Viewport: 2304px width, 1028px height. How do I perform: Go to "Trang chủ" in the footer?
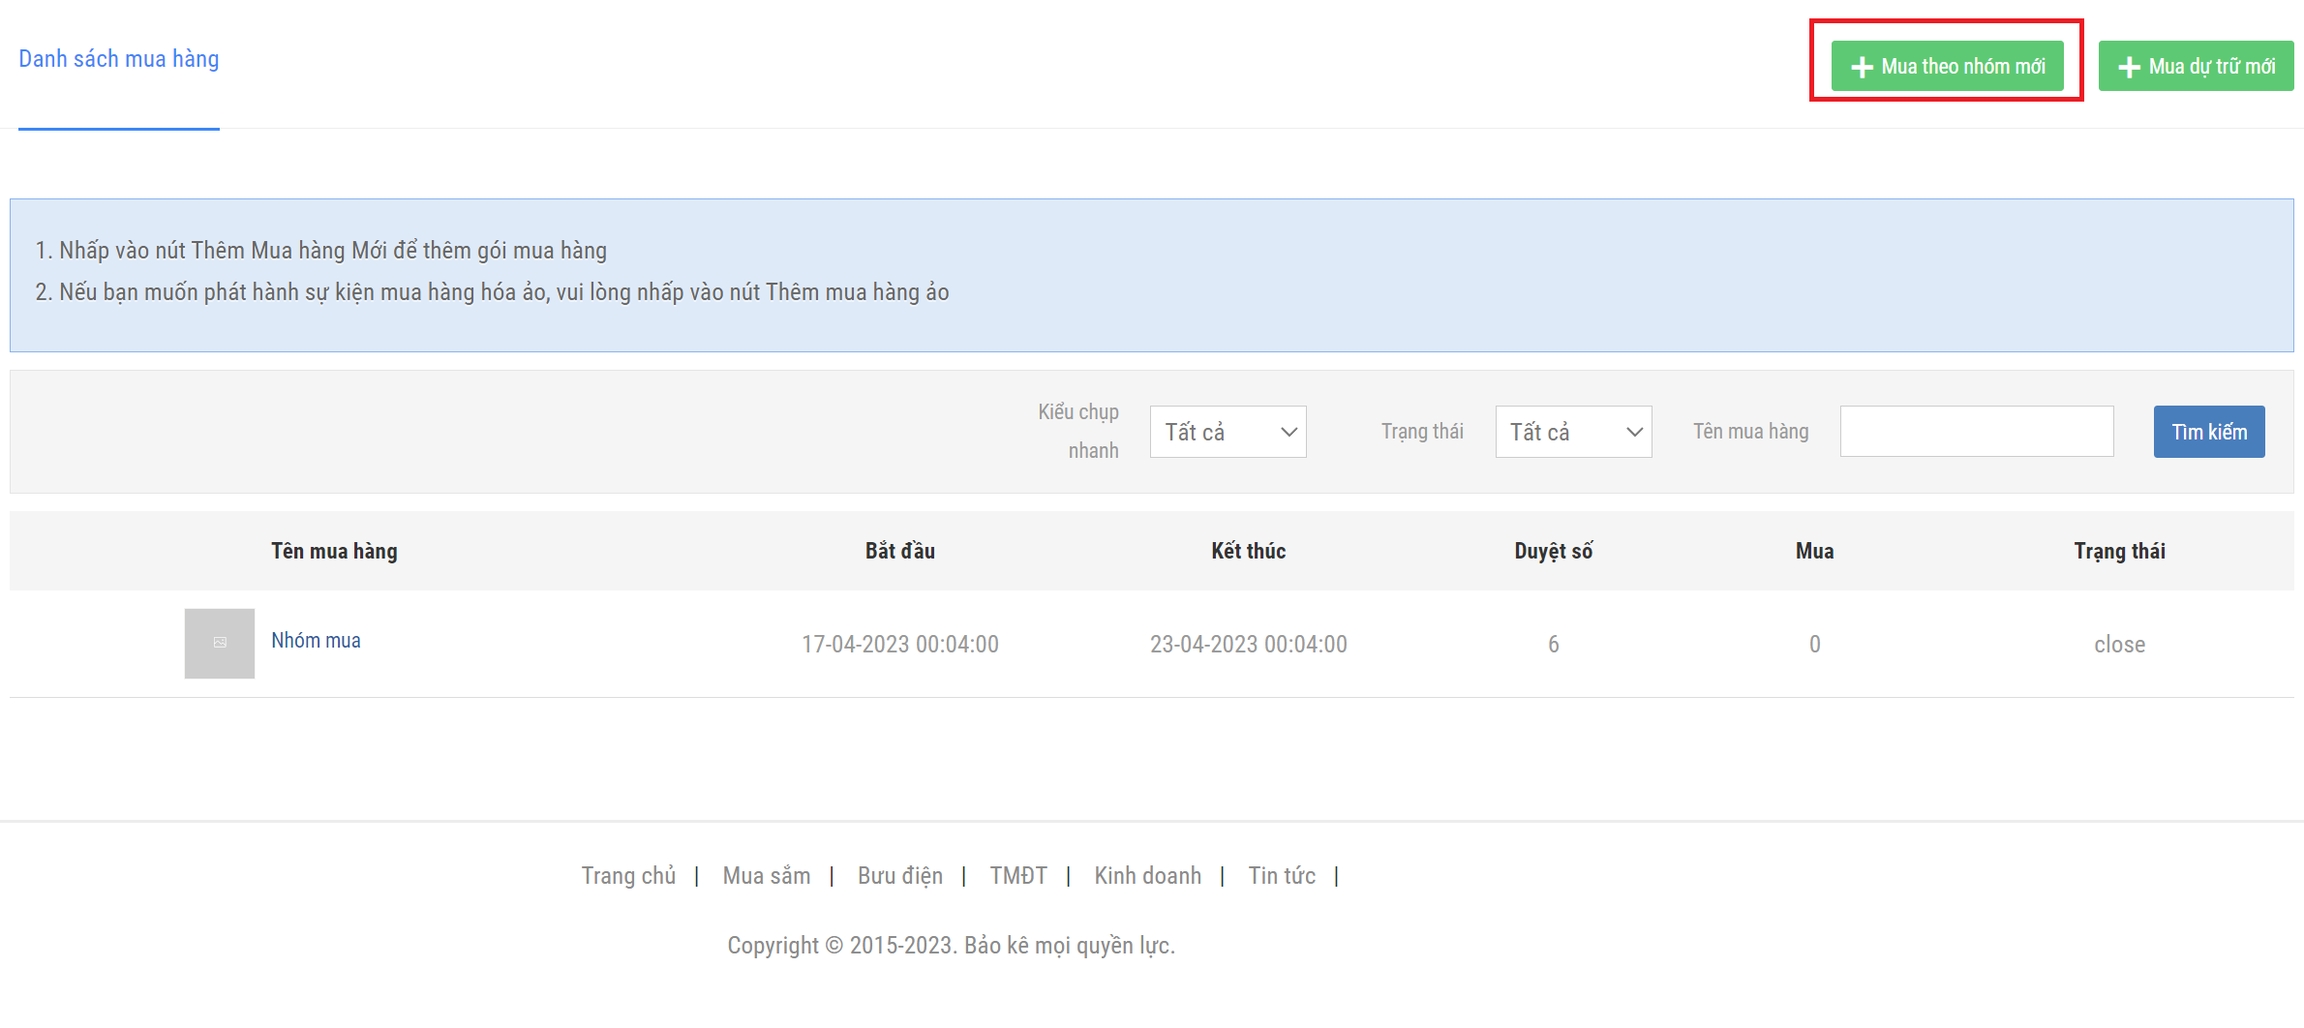point(628,876)
